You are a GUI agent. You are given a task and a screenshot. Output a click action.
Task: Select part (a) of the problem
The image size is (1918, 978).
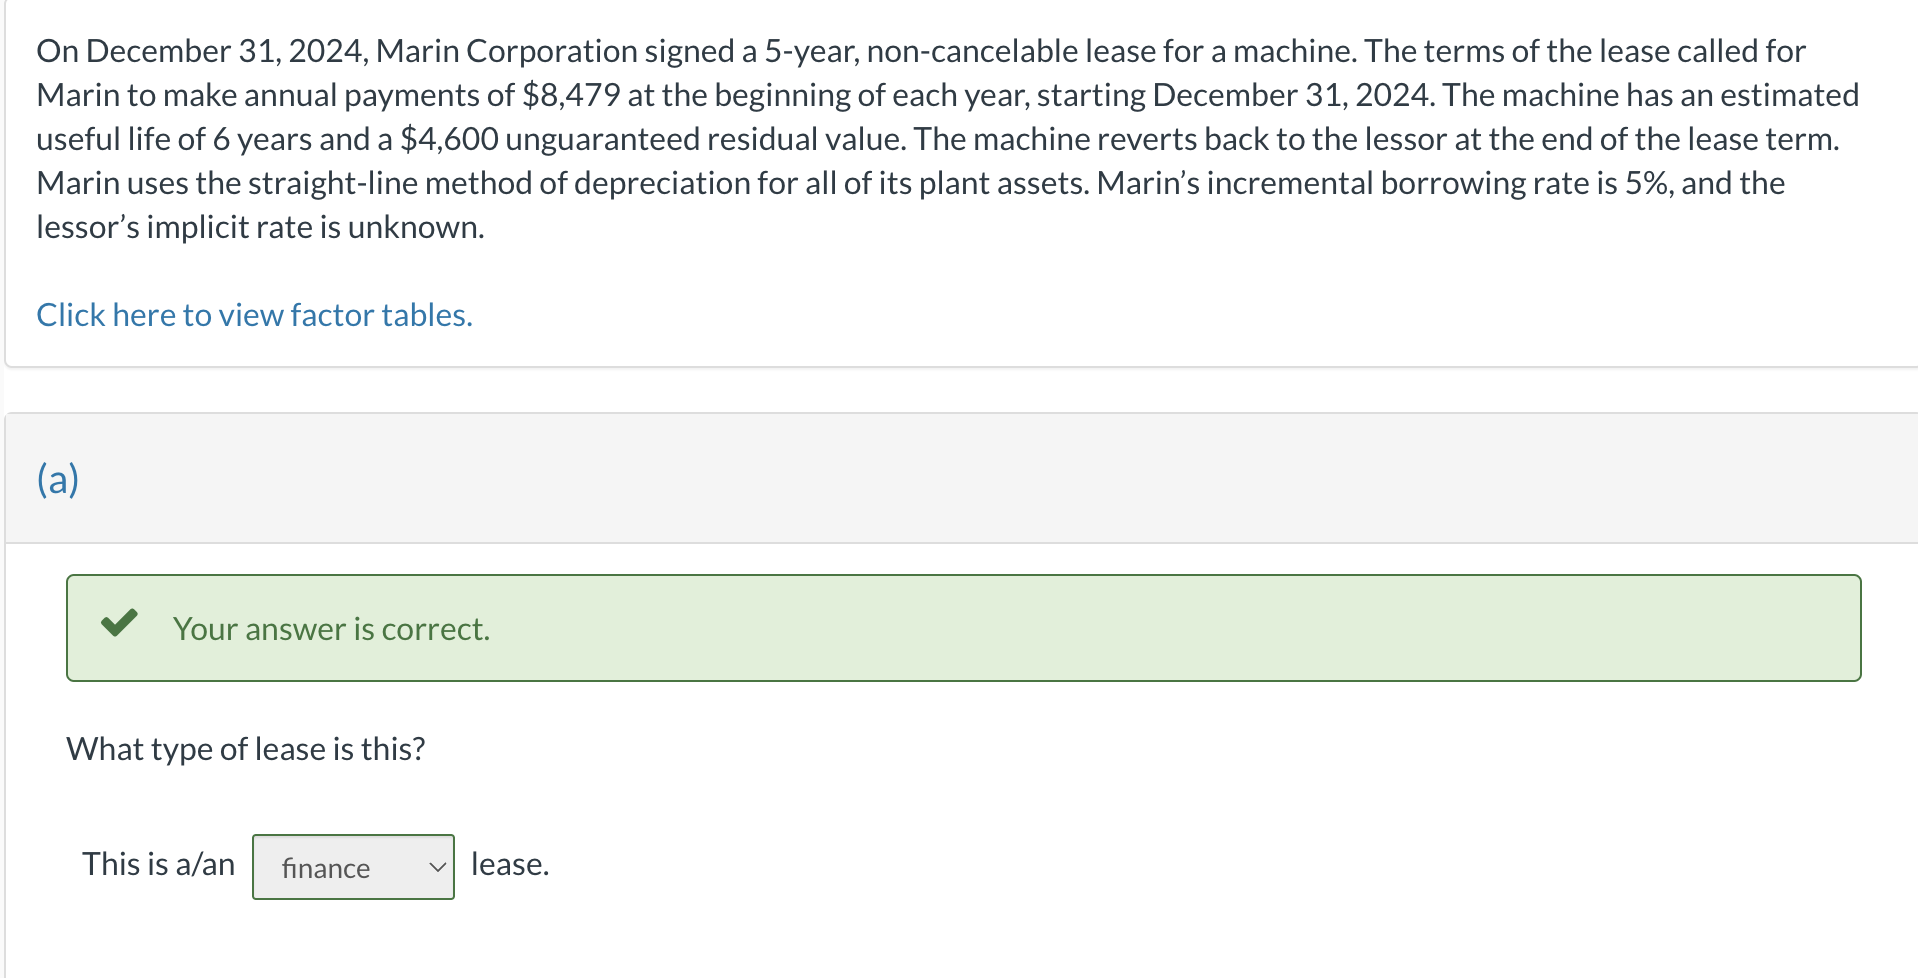57,478
